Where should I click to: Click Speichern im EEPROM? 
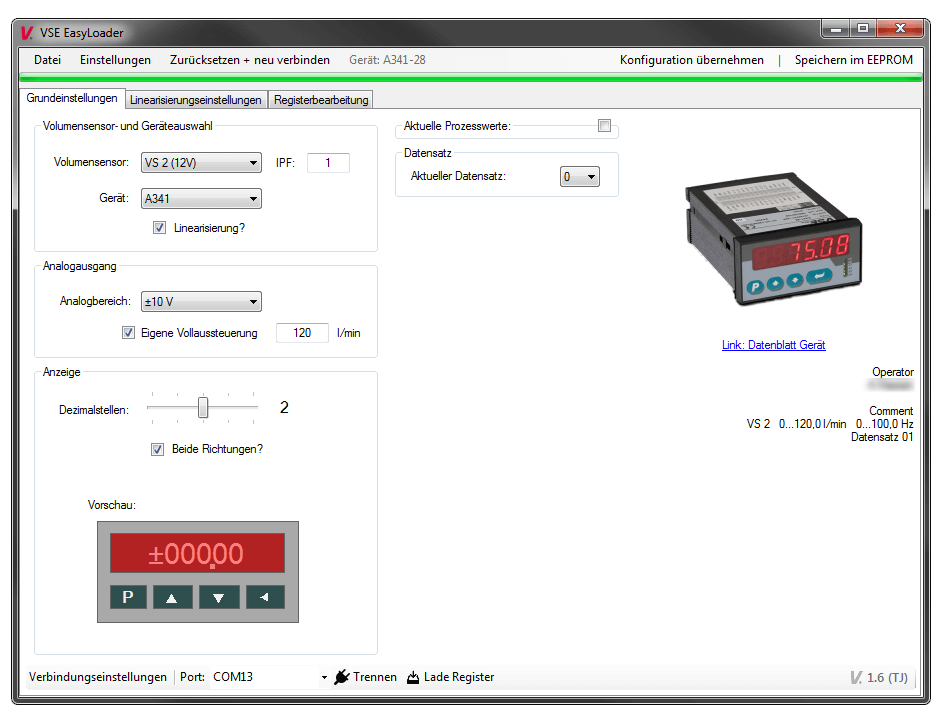point(853,60)
